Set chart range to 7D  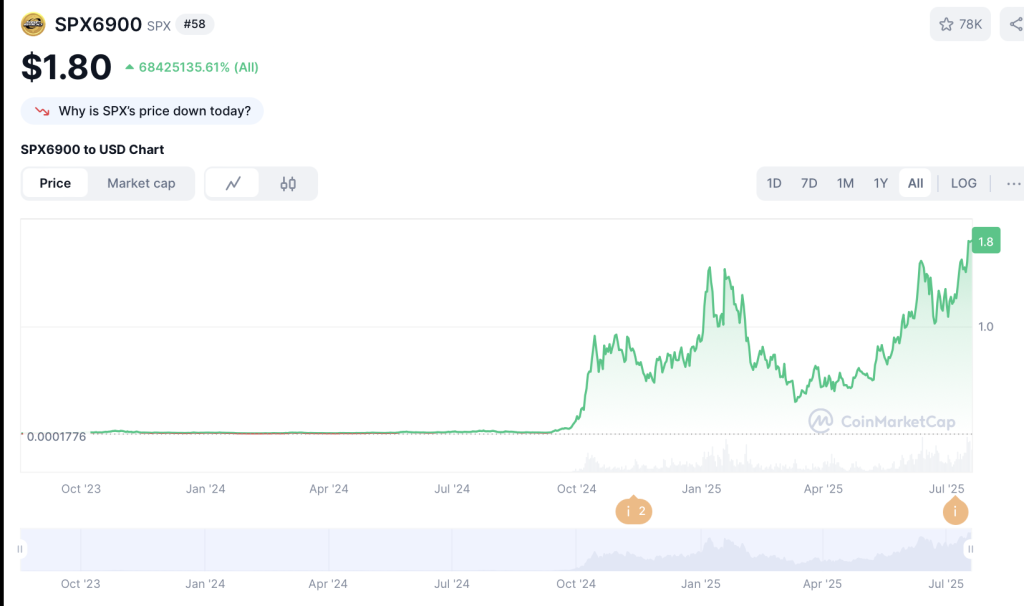click(809, 183)
